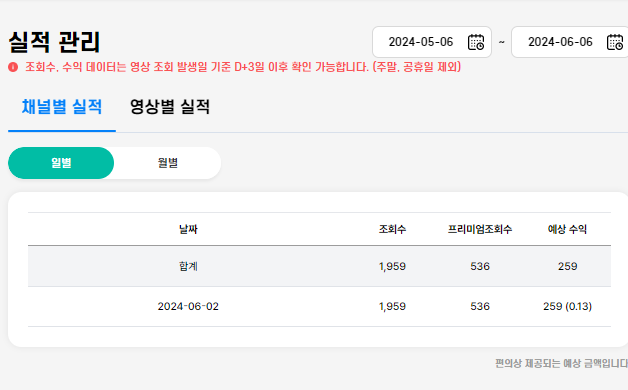Open the end date calendar icon

click(615, 42)
